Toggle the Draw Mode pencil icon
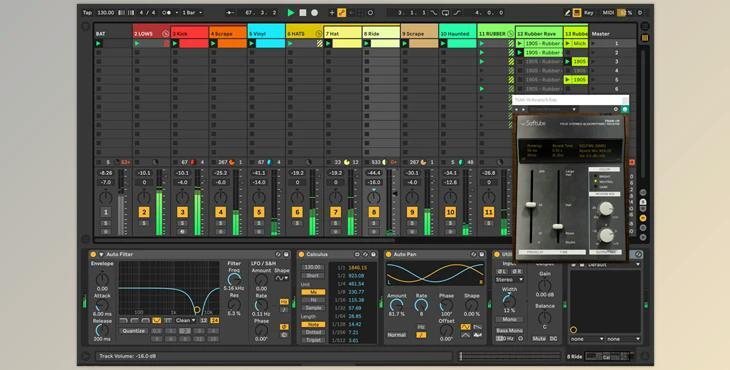 pyautogui.click(x=568, y=13)
